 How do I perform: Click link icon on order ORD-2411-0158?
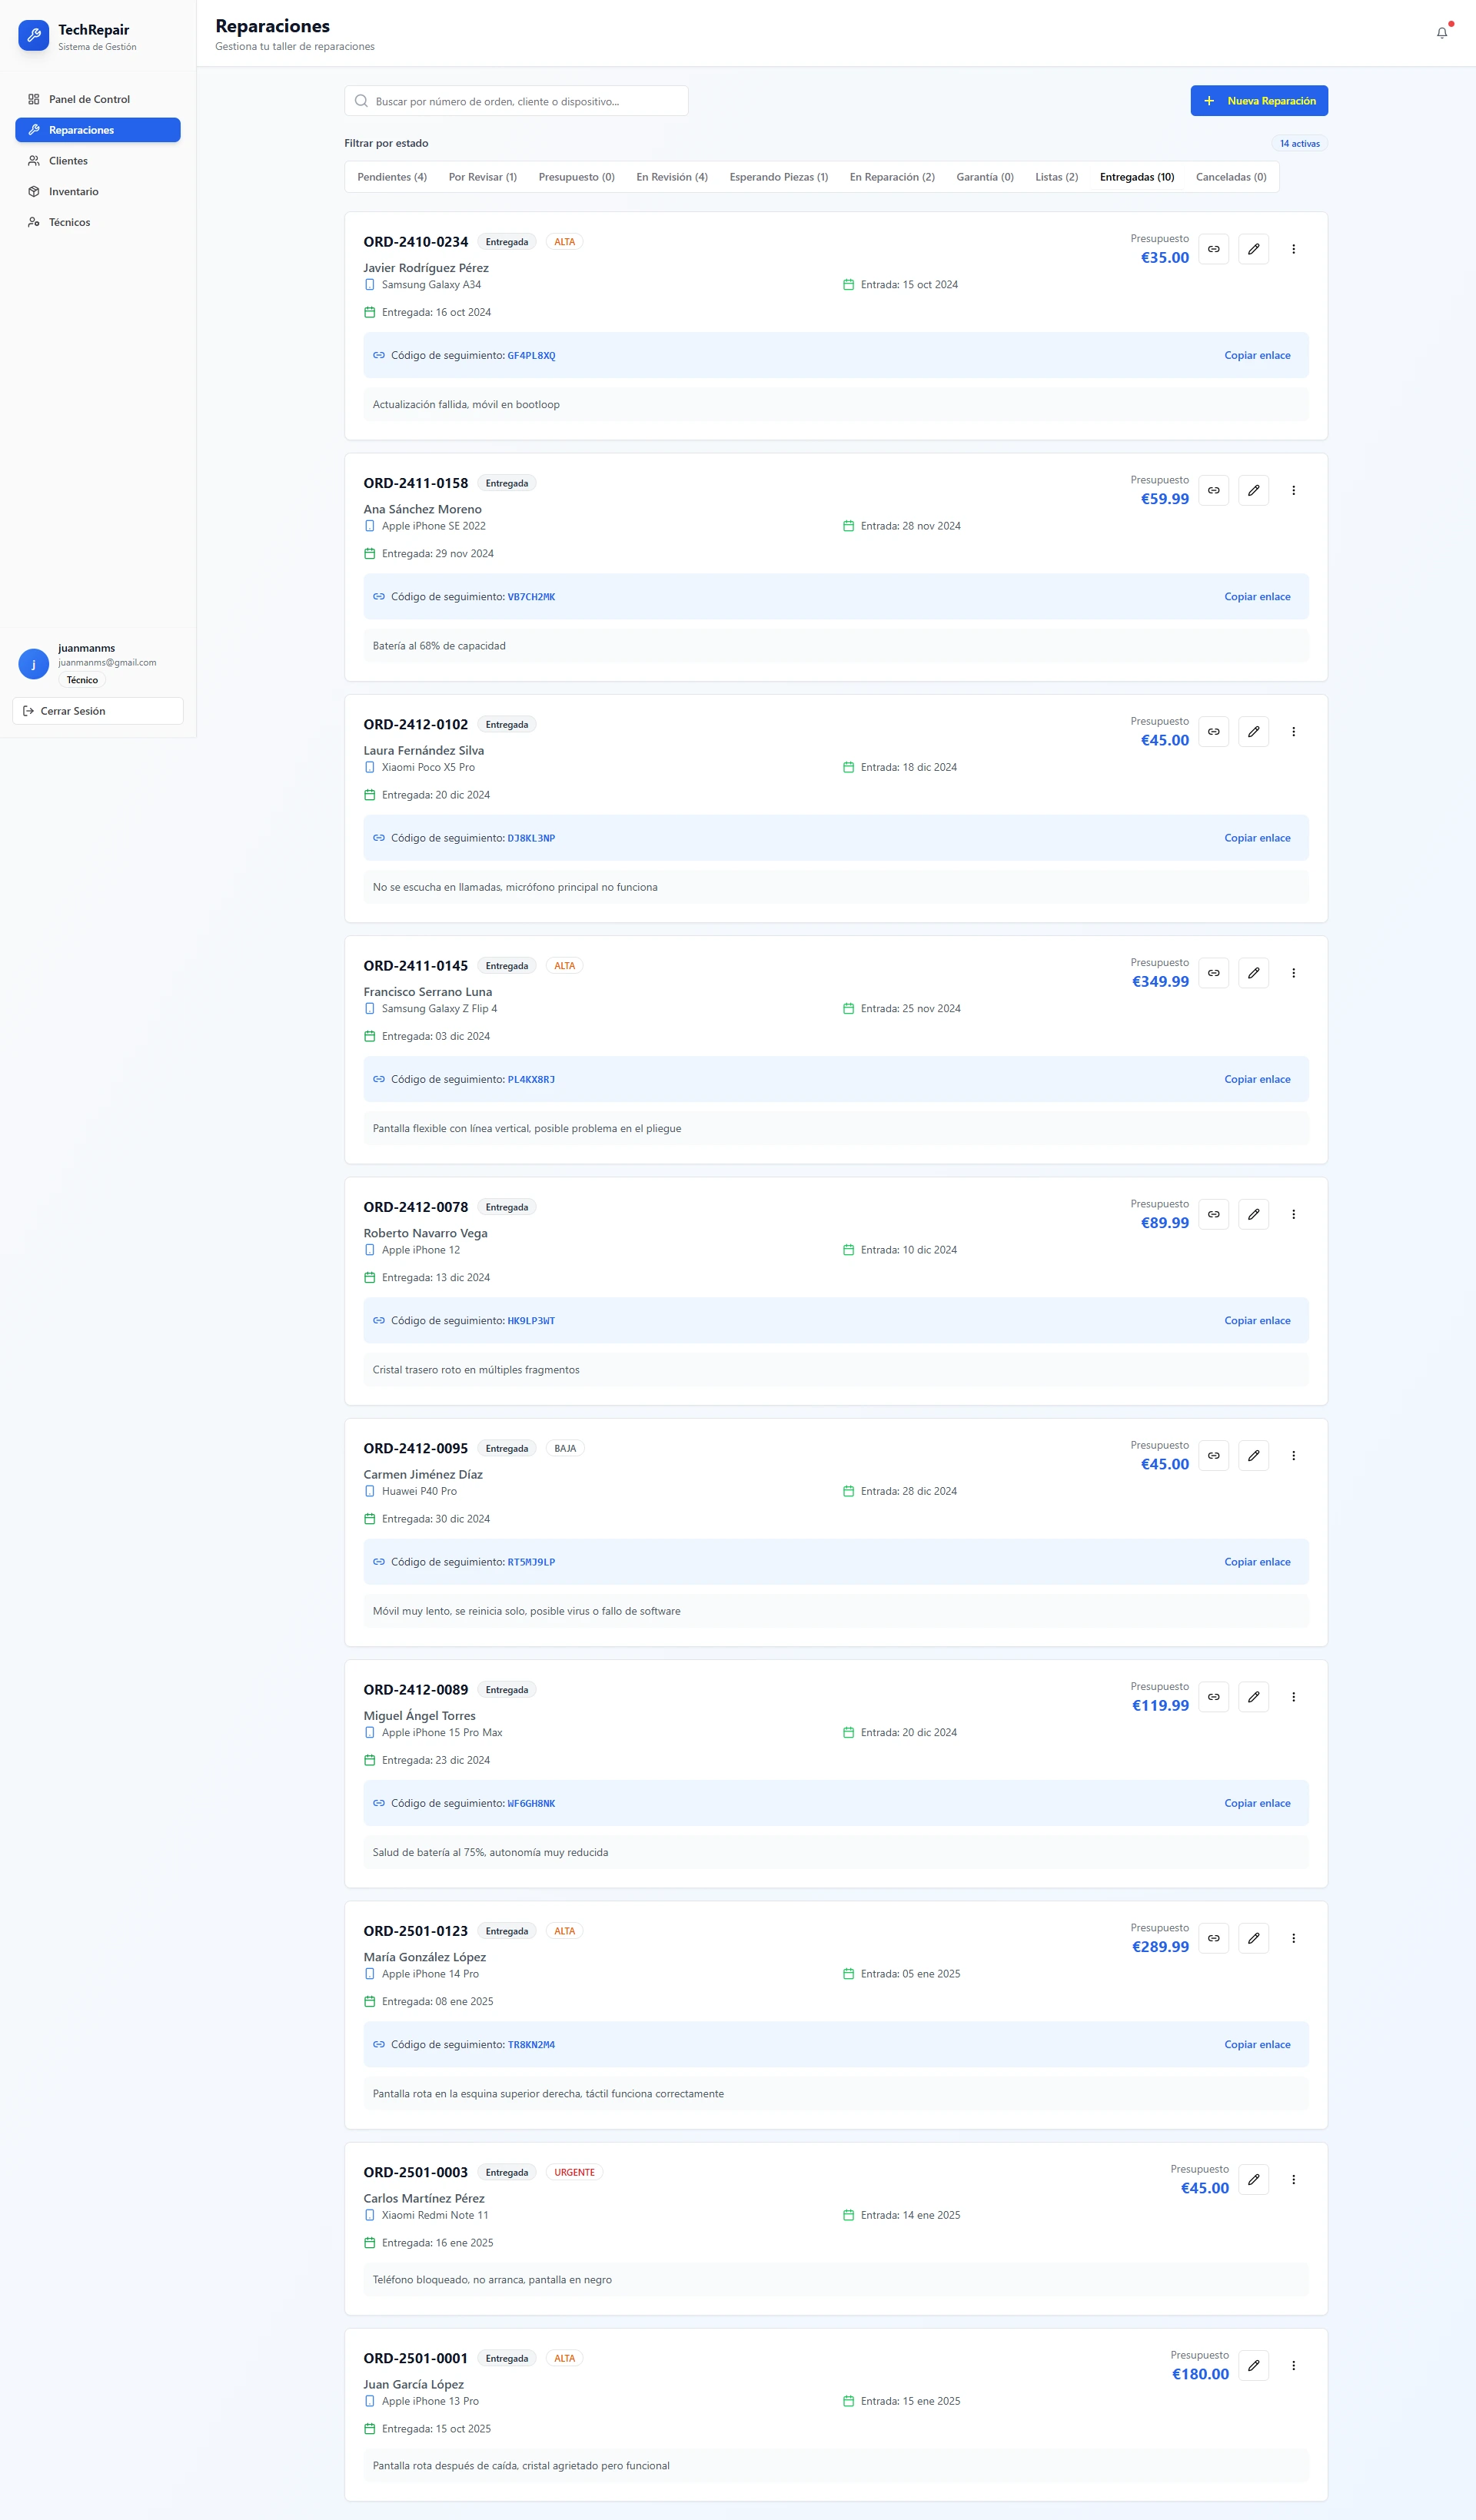pyautogui.click(x=1213, y=490)
